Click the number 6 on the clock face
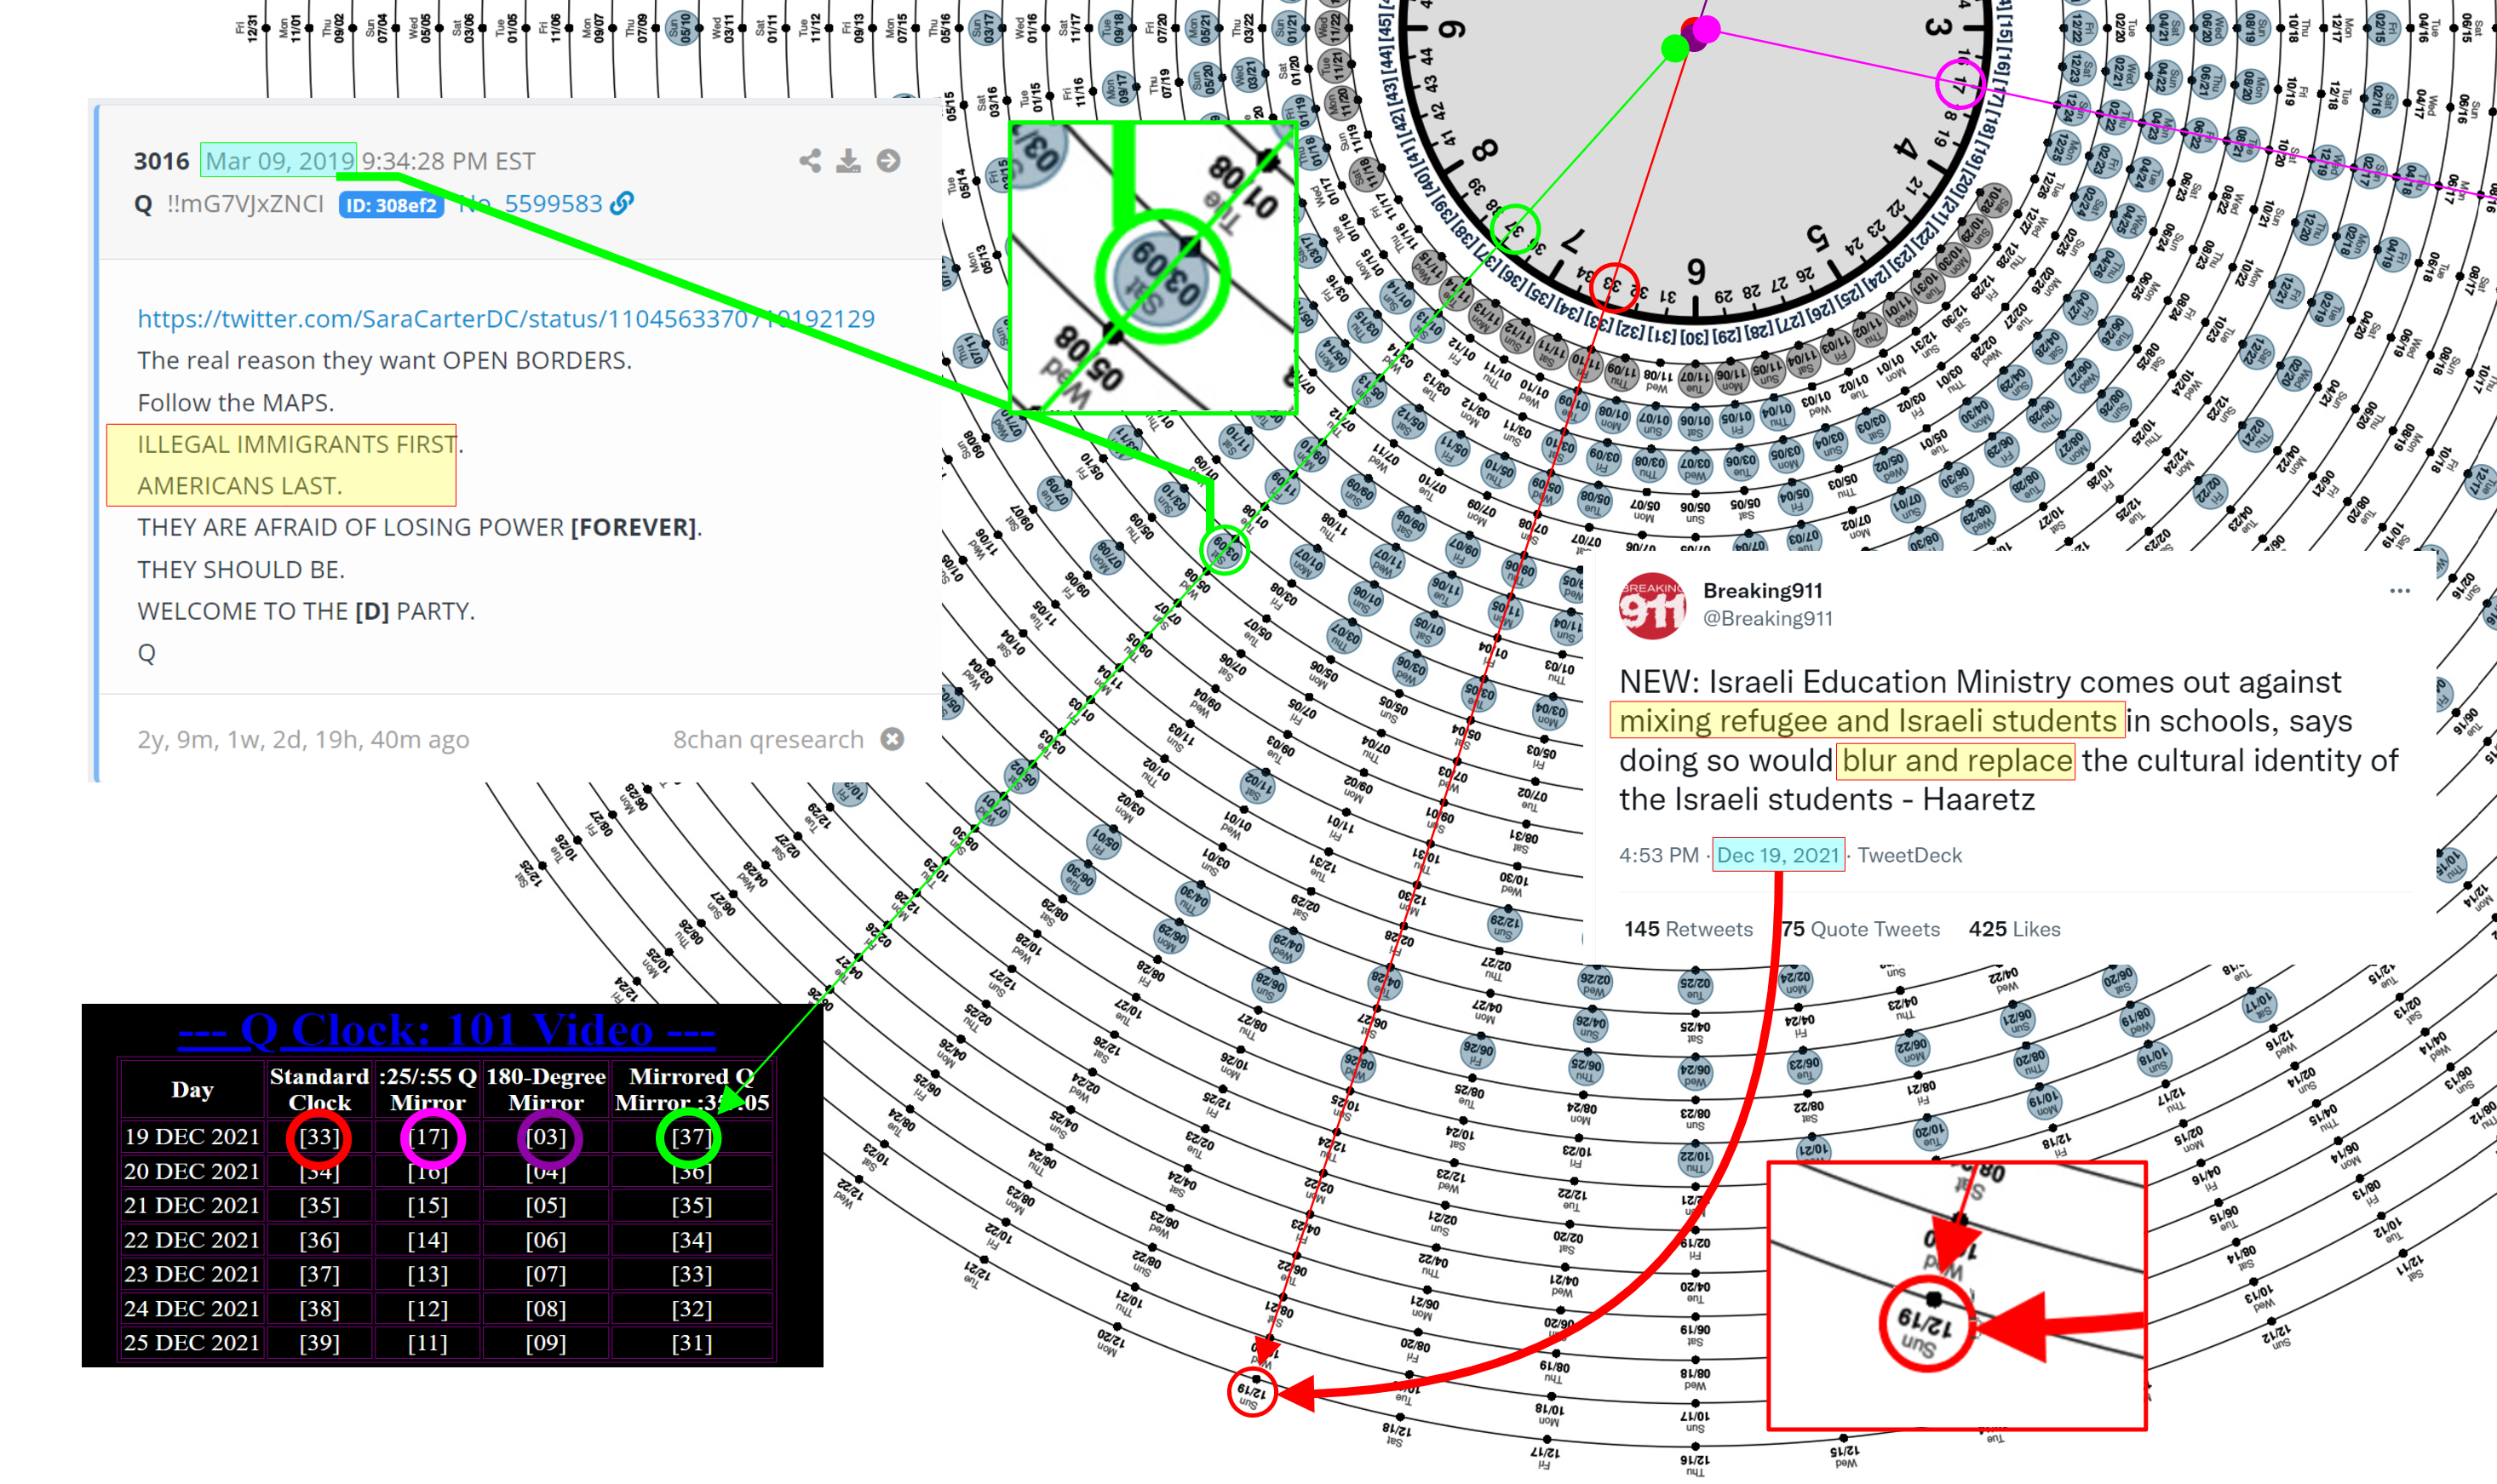Screen dimensions: 2497x1484 pos(1696,271)
